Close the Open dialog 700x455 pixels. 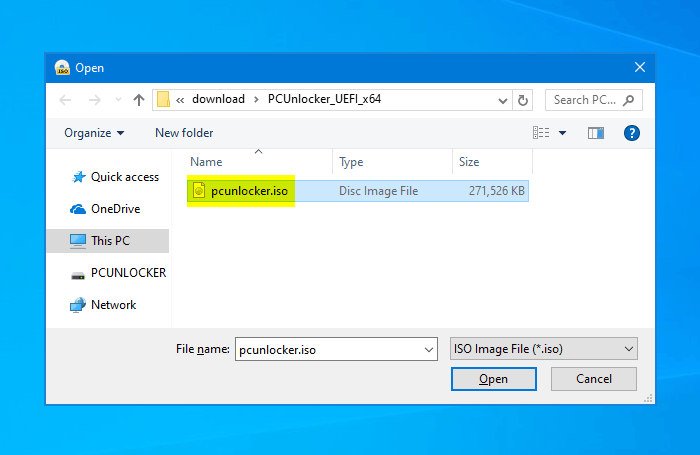pyautogui.click(x=640, y=67)
